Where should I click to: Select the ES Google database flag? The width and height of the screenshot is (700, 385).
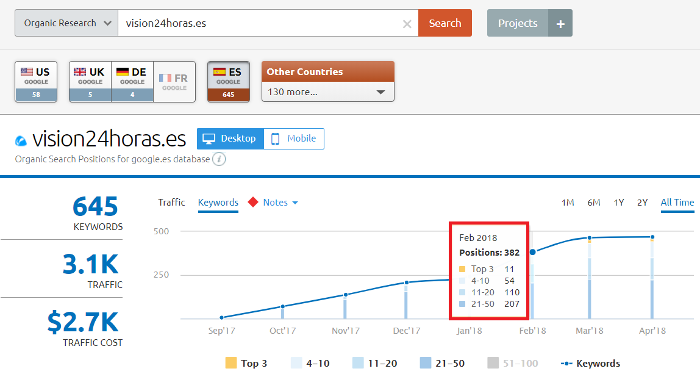coord(228,82)
